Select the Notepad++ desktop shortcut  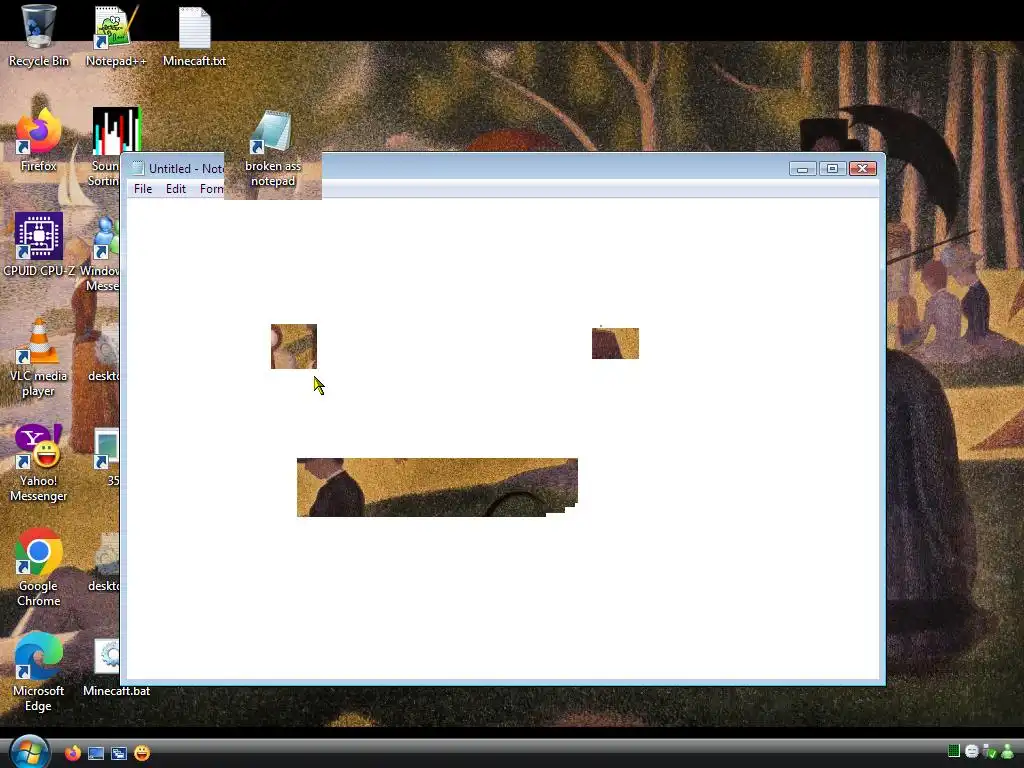116,36
